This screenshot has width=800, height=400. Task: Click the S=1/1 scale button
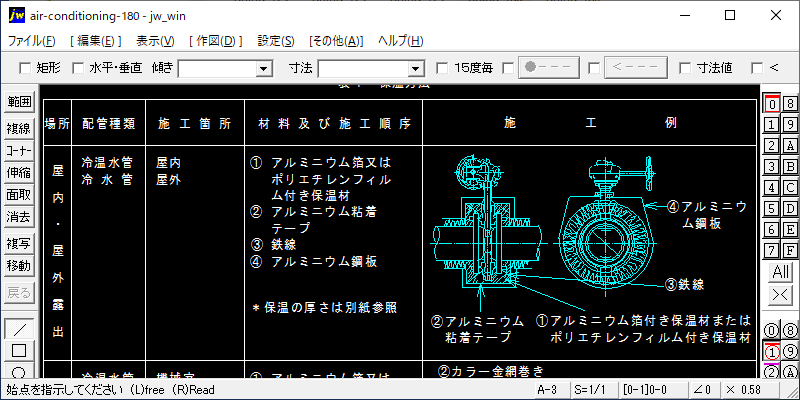(x=593, y=390)
